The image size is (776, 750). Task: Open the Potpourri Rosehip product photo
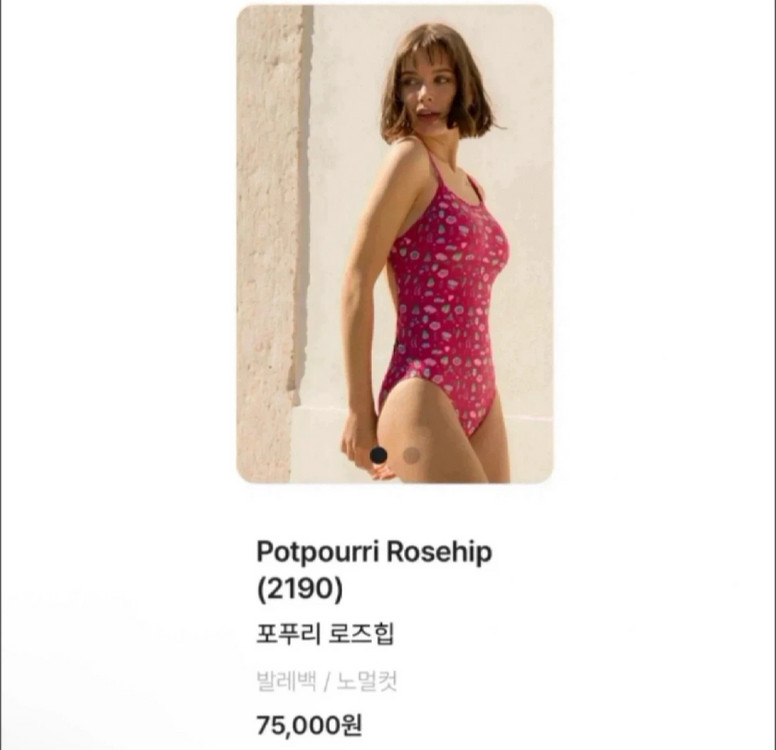[394, 244]
